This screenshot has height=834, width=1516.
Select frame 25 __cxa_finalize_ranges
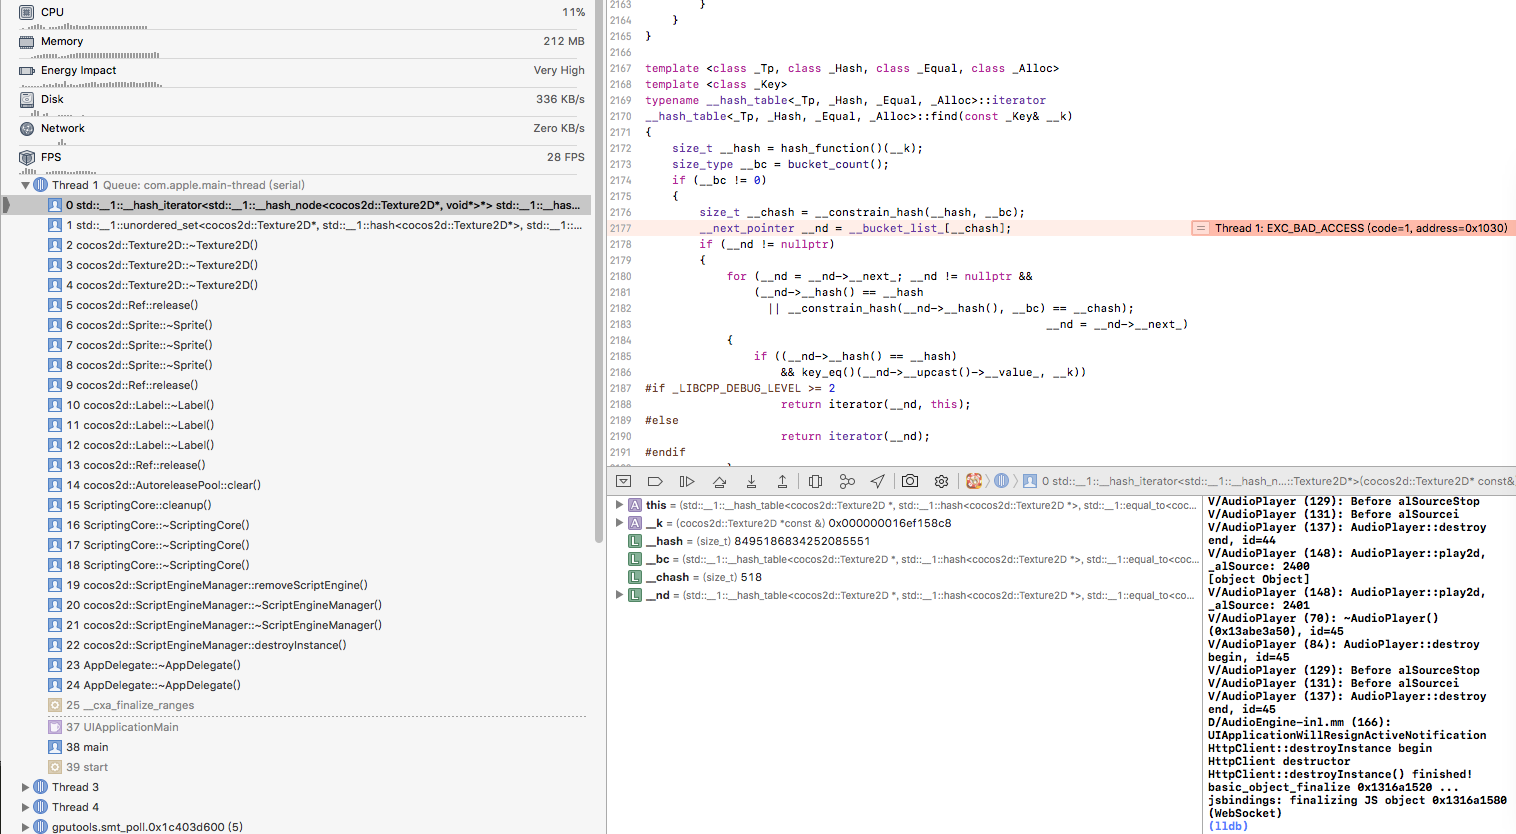click(x=298, y=705)
